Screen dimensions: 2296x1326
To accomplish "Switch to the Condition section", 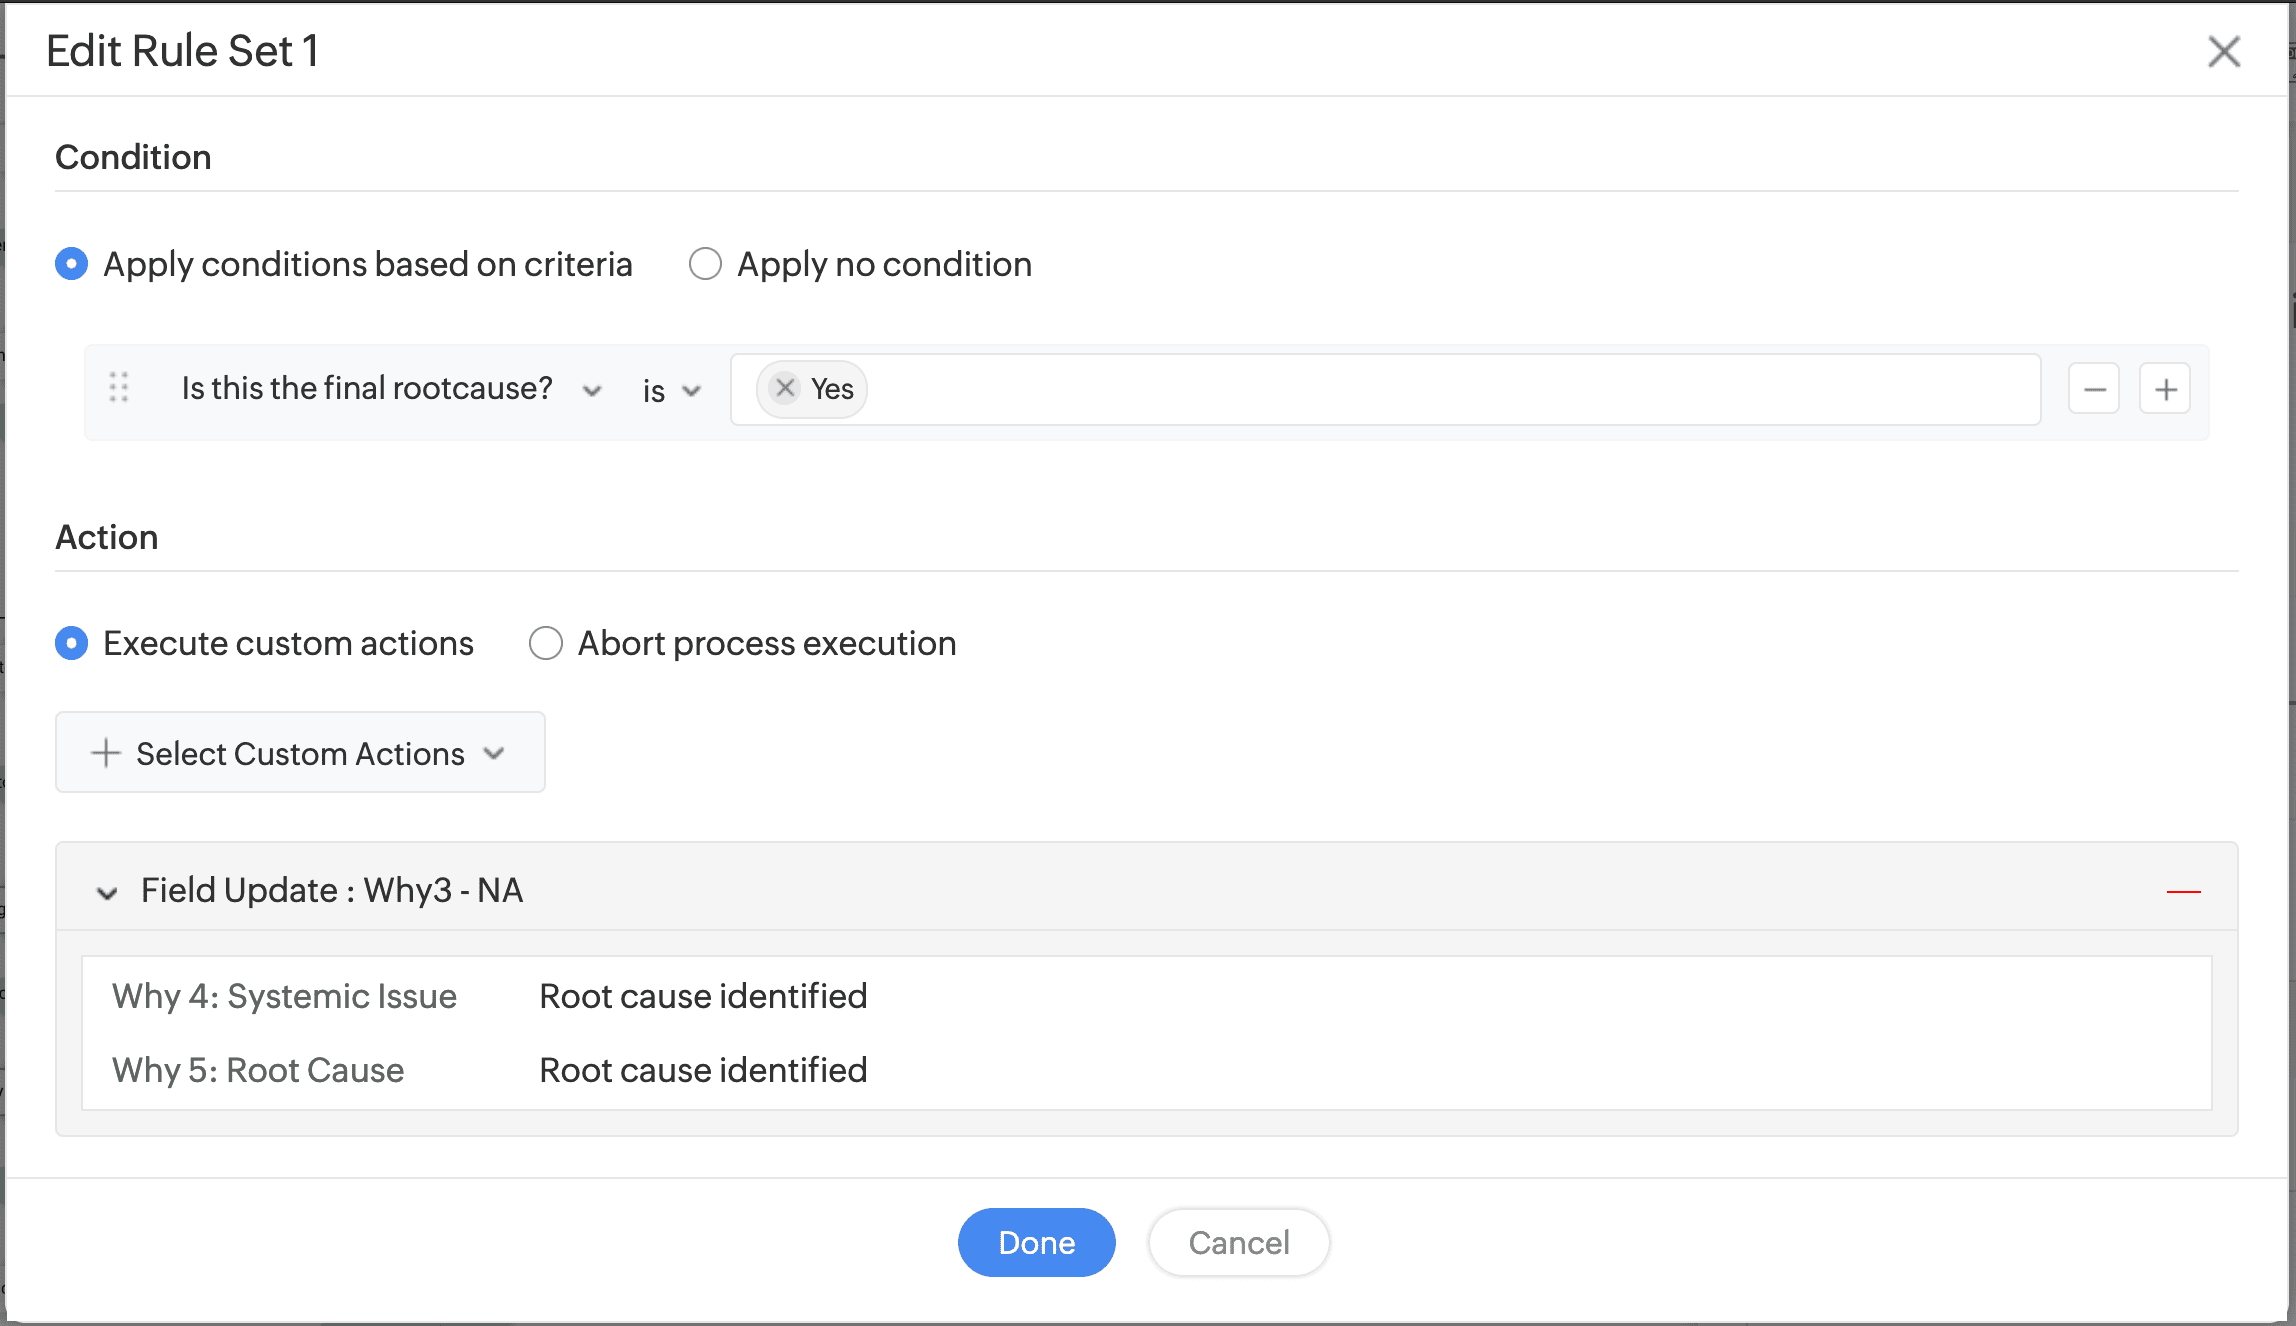I will [133, 156].
